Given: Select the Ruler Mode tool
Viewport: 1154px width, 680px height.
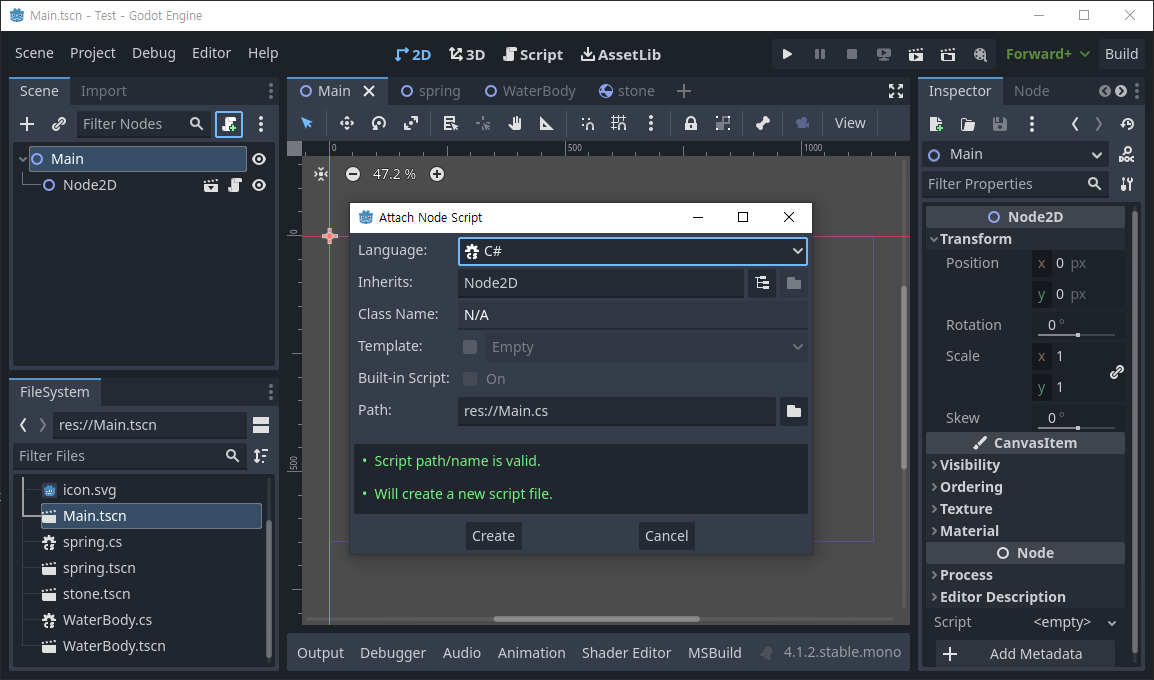Looking at the screenshot, I should [x=547, y=123].
